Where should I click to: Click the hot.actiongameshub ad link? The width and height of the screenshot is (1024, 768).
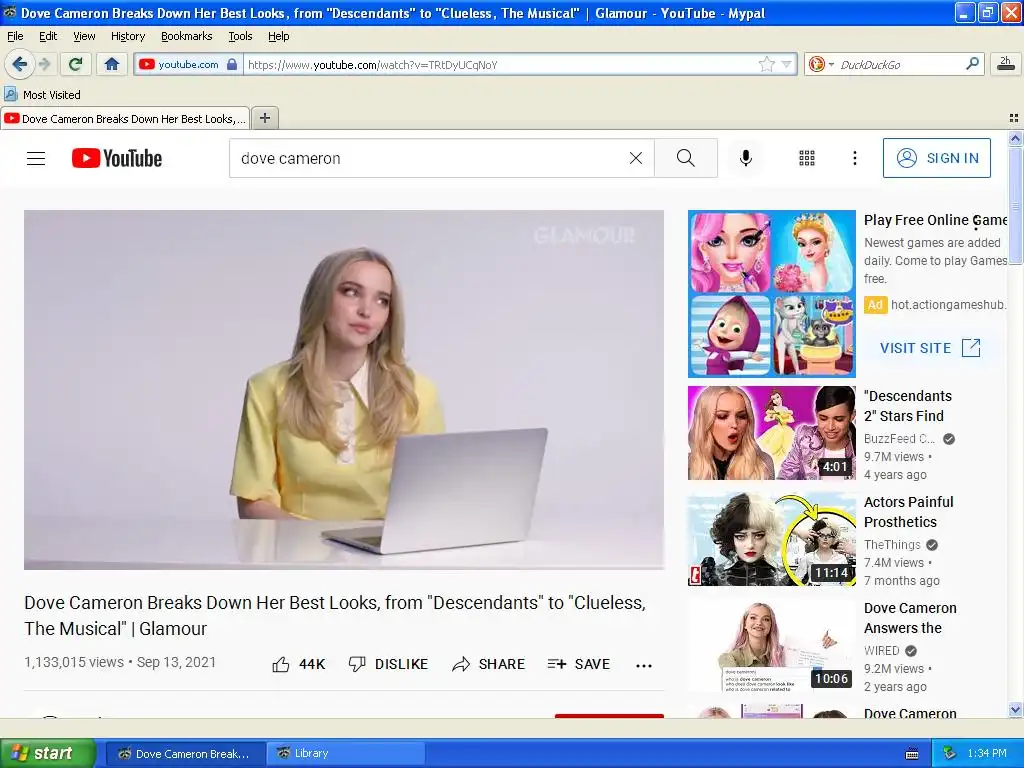(x=948, y=304)
